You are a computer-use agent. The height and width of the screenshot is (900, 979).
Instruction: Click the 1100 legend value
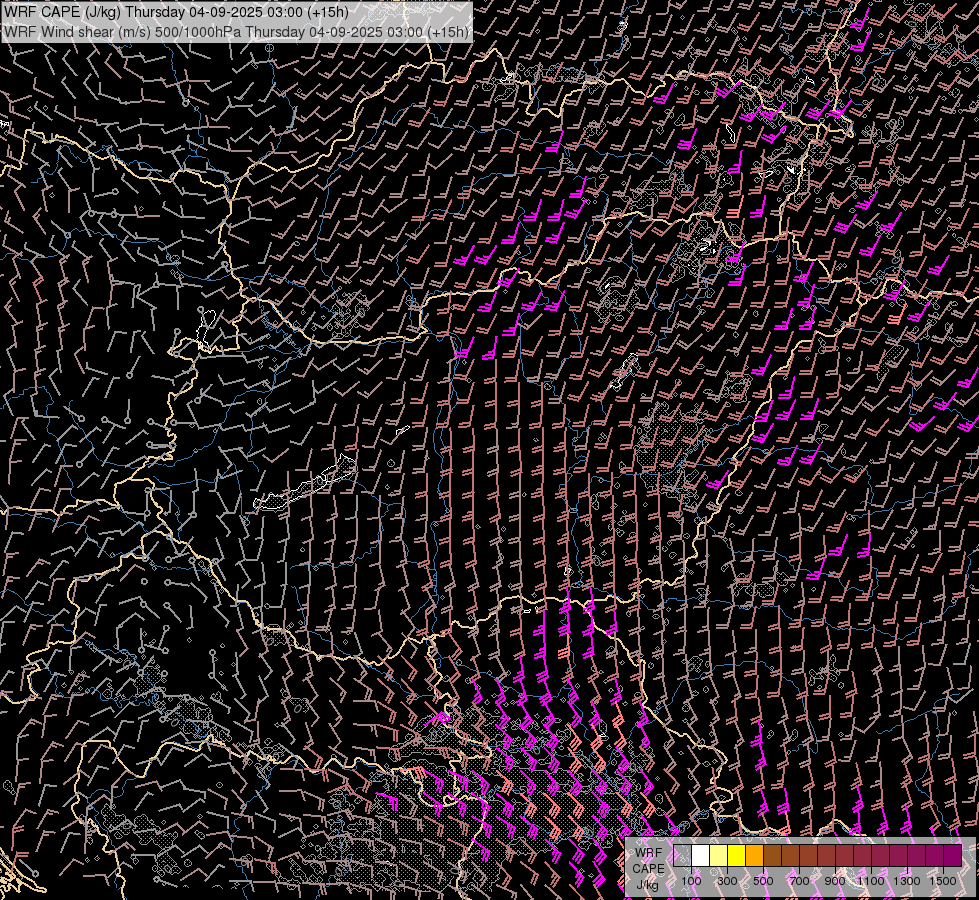pyautogui.click(x=870, y=881)
